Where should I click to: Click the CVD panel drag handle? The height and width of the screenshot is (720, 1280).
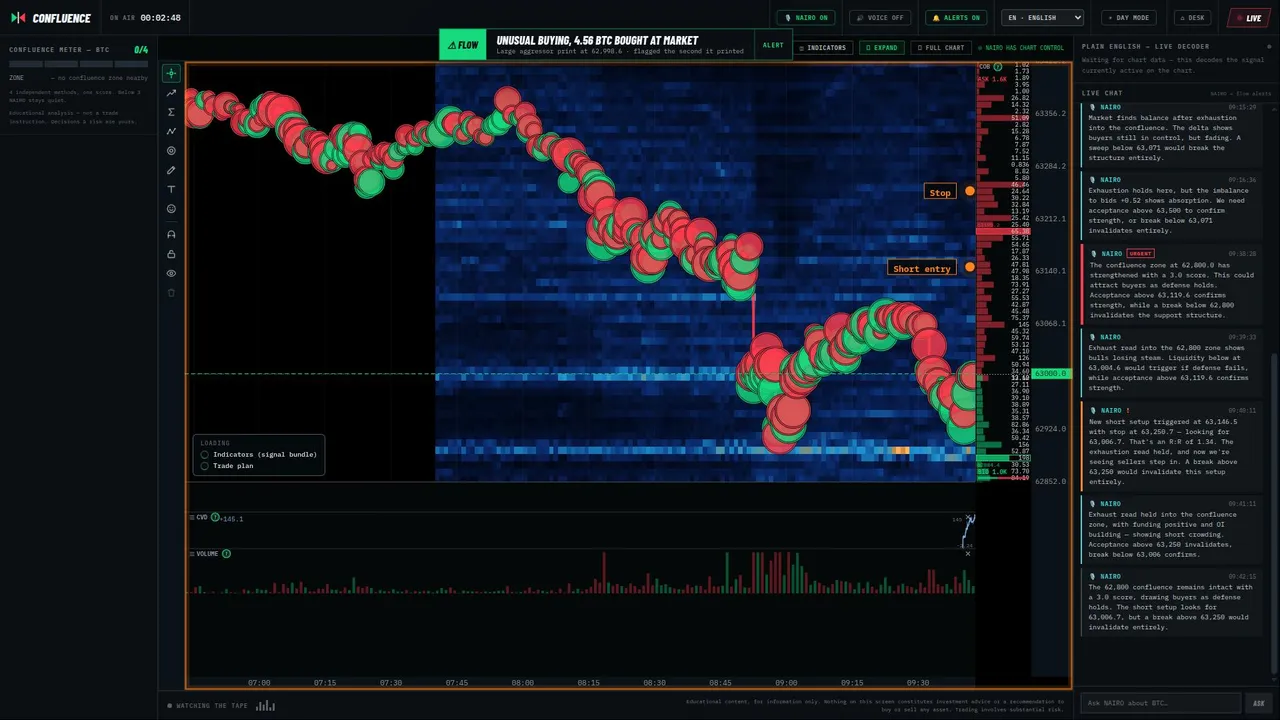pyautogui.click(x=192, y=517)
